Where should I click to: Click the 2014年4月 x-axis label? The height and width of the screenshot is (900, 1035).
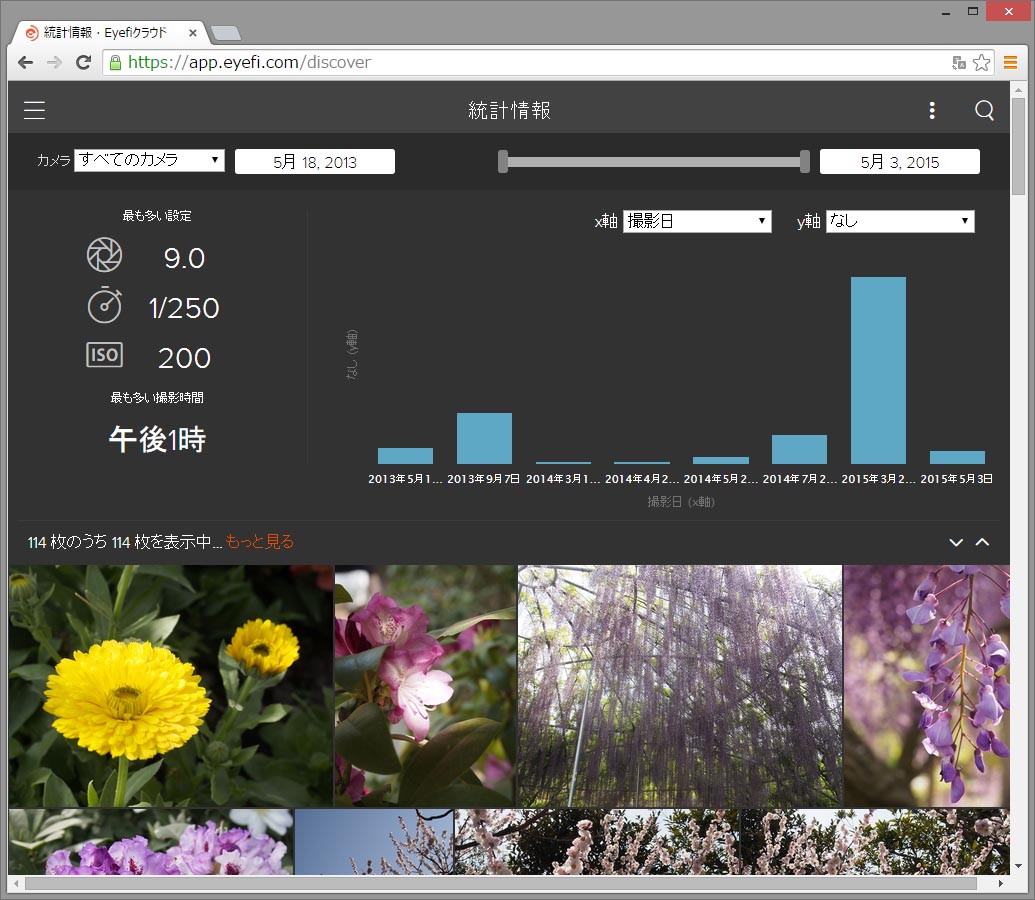coord(642,479)
